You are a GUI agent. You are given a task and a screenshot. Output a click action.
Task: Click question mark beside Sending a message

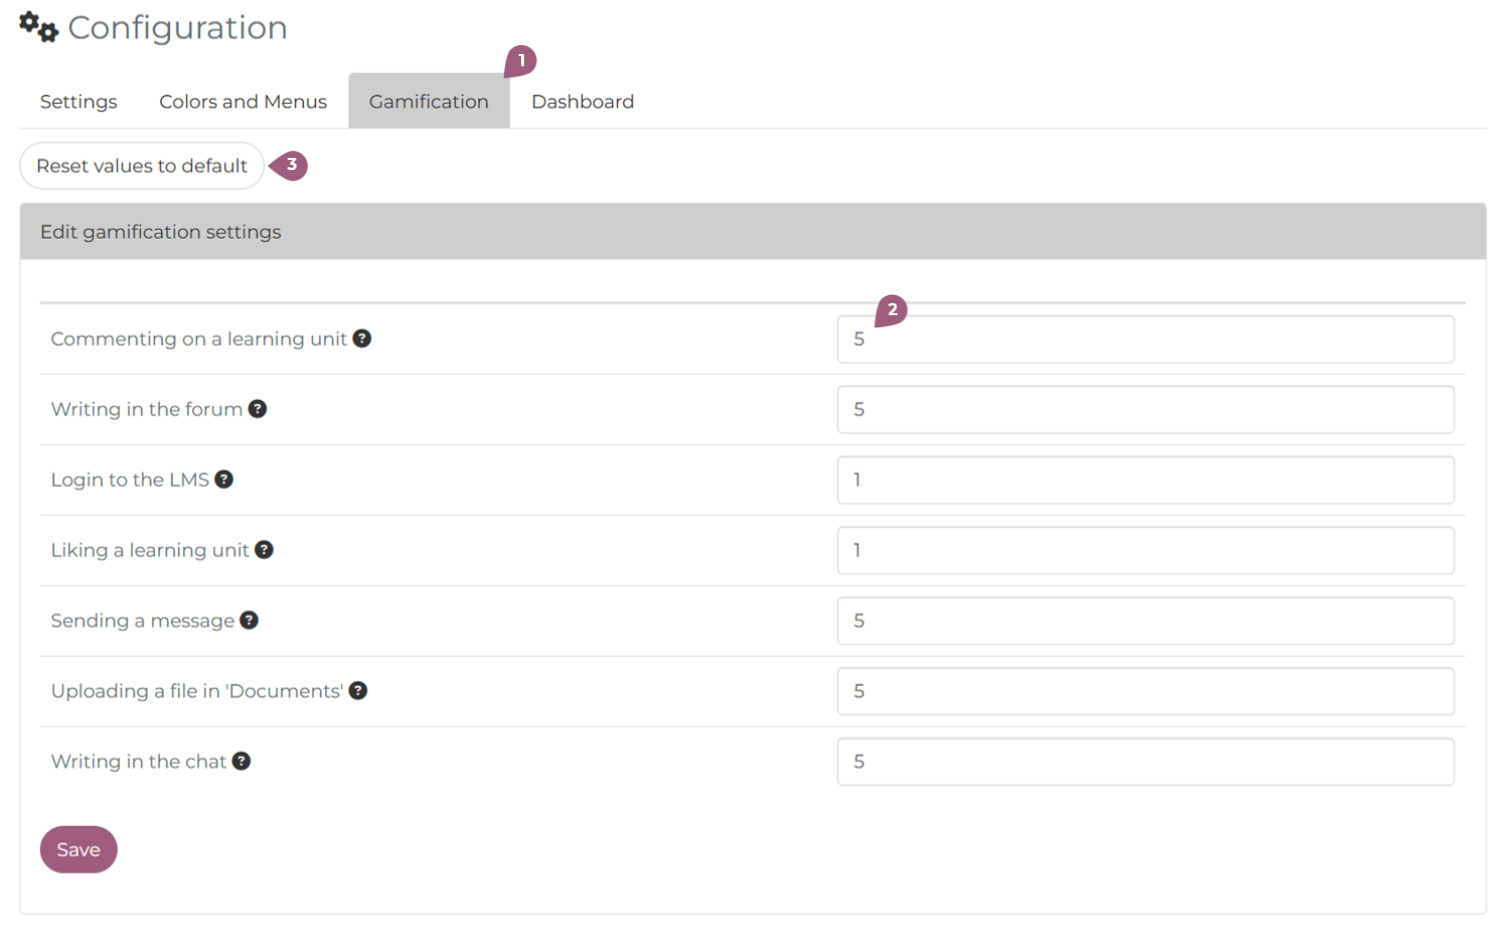click(249, 620)
